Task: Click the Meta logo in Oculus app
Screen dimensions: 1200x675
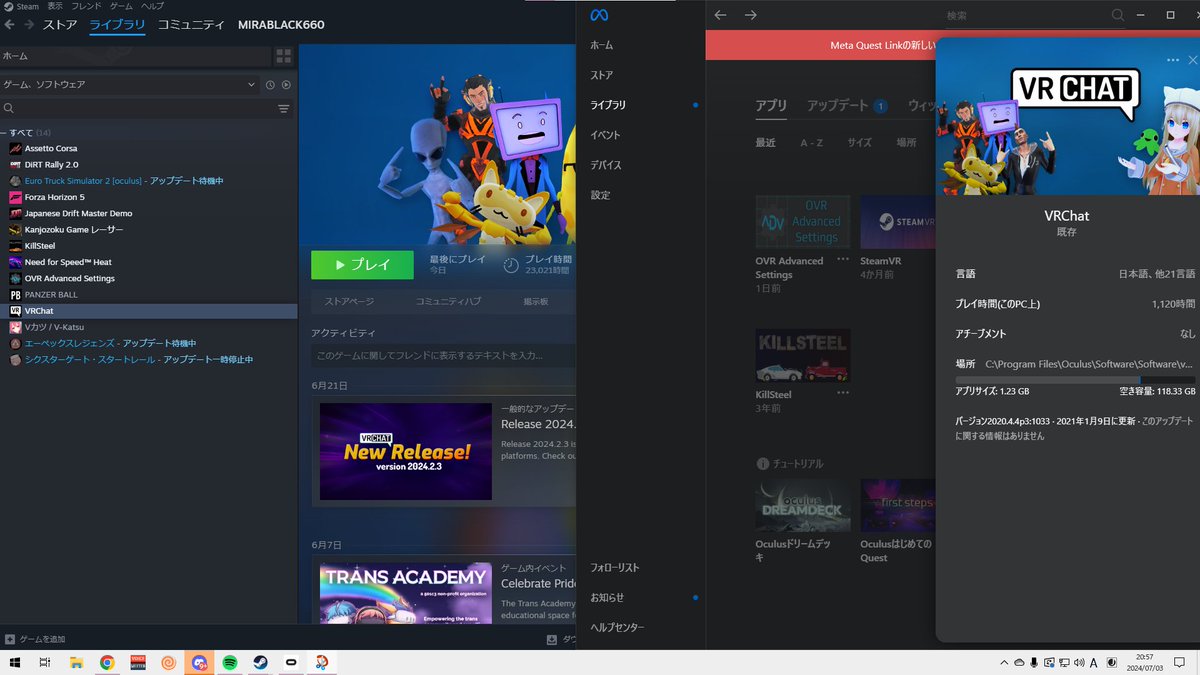Action: 599,15
